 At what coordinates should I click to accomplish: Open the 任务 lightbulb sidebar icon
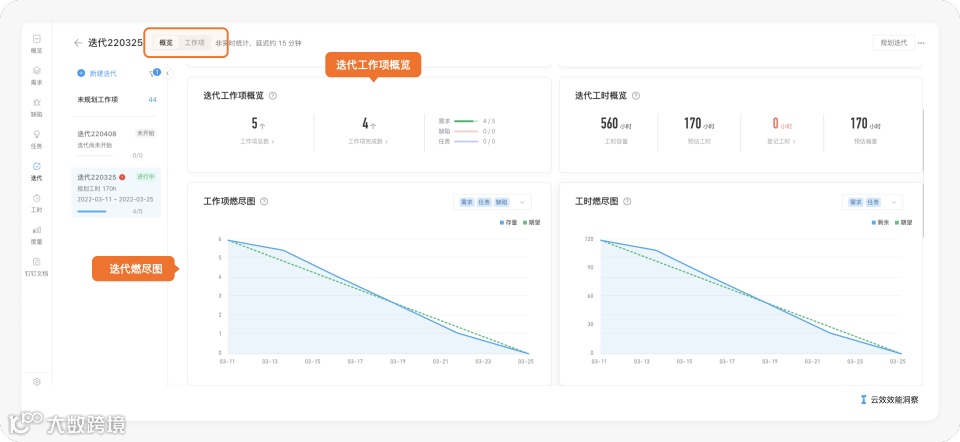(36, 134)
